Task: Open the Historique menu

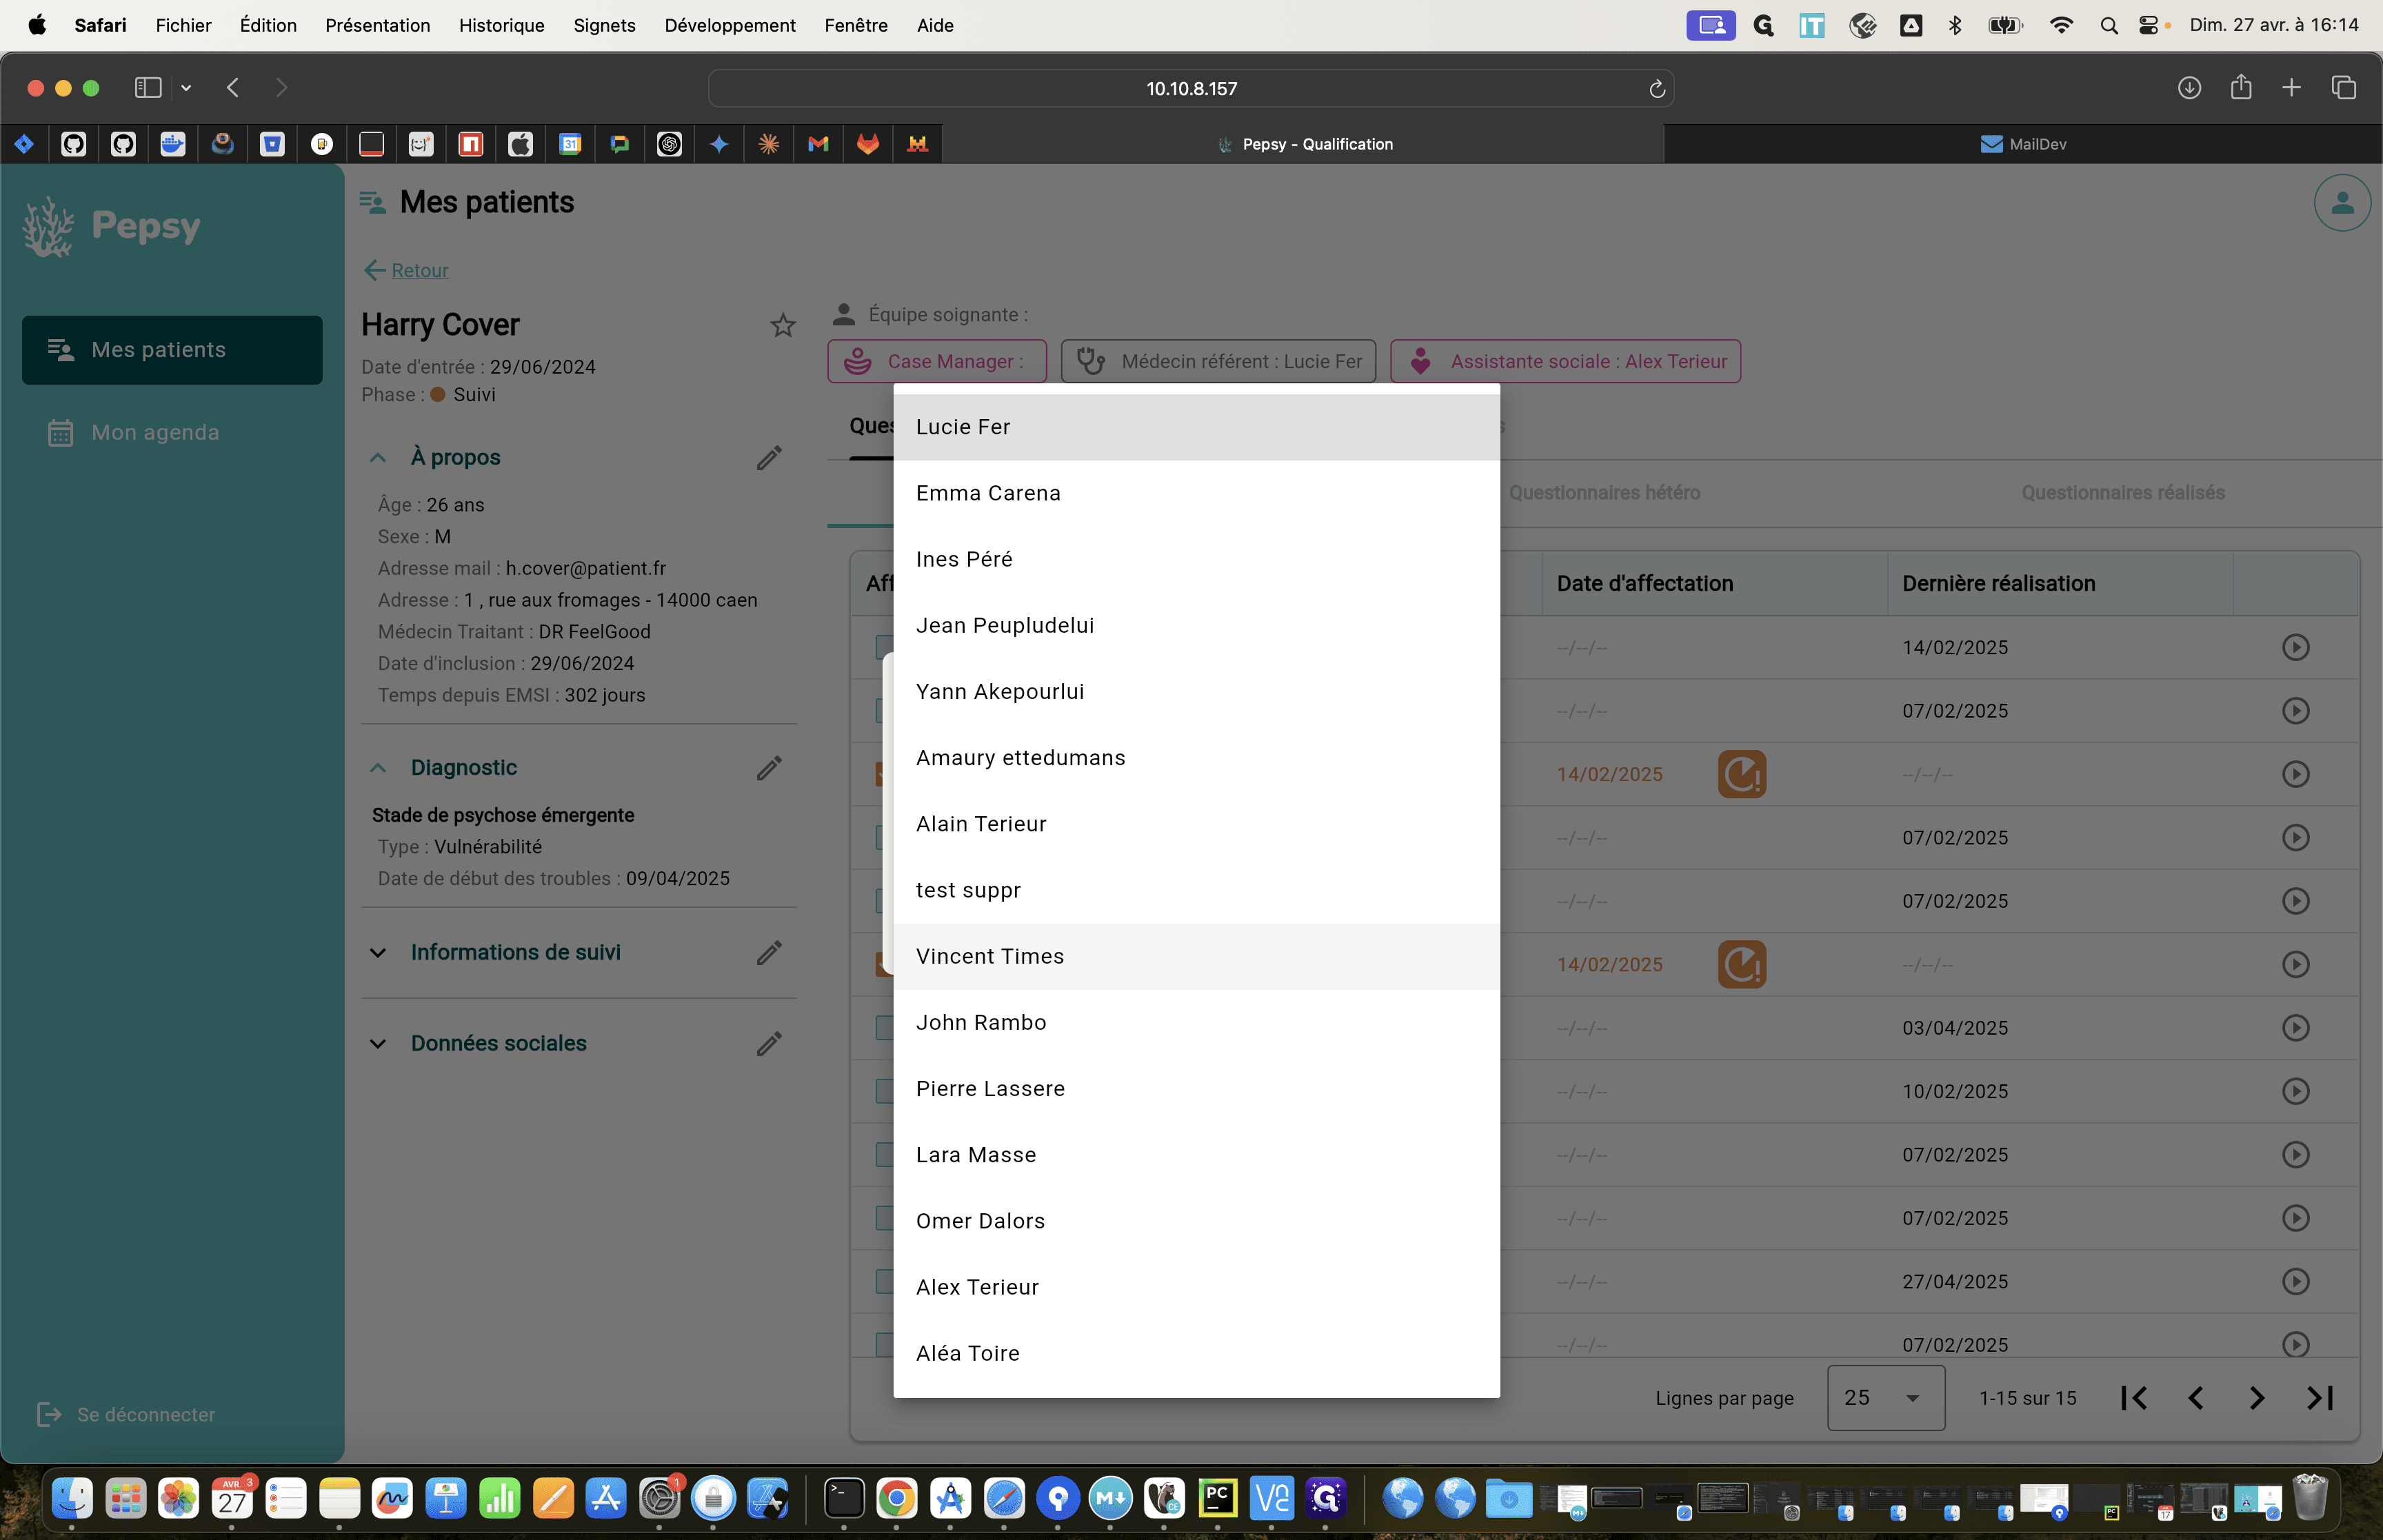Action: click(502, 25)
